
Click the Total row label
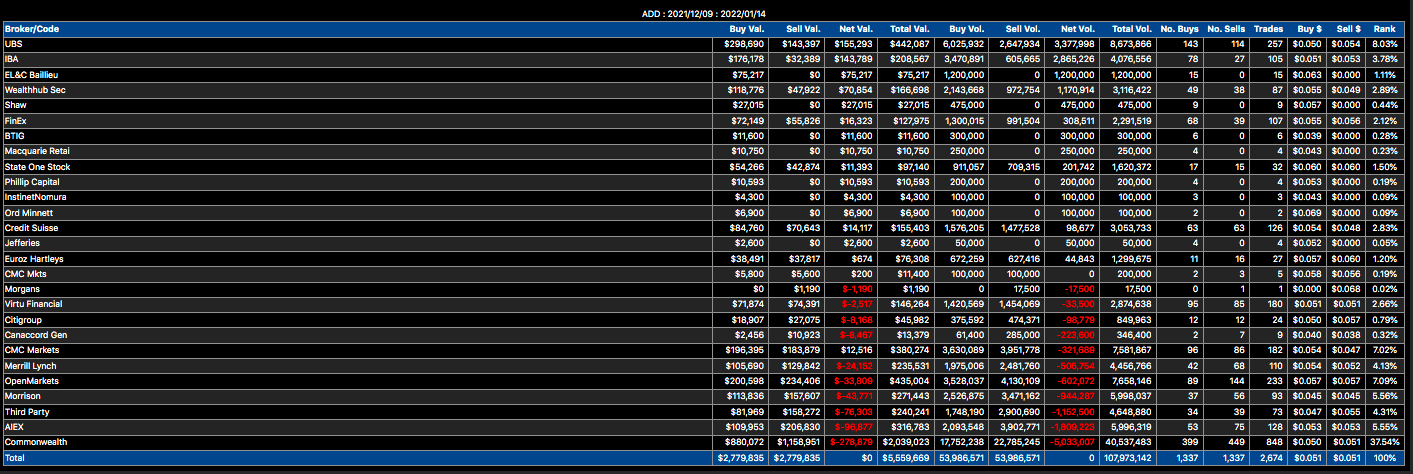15,458
